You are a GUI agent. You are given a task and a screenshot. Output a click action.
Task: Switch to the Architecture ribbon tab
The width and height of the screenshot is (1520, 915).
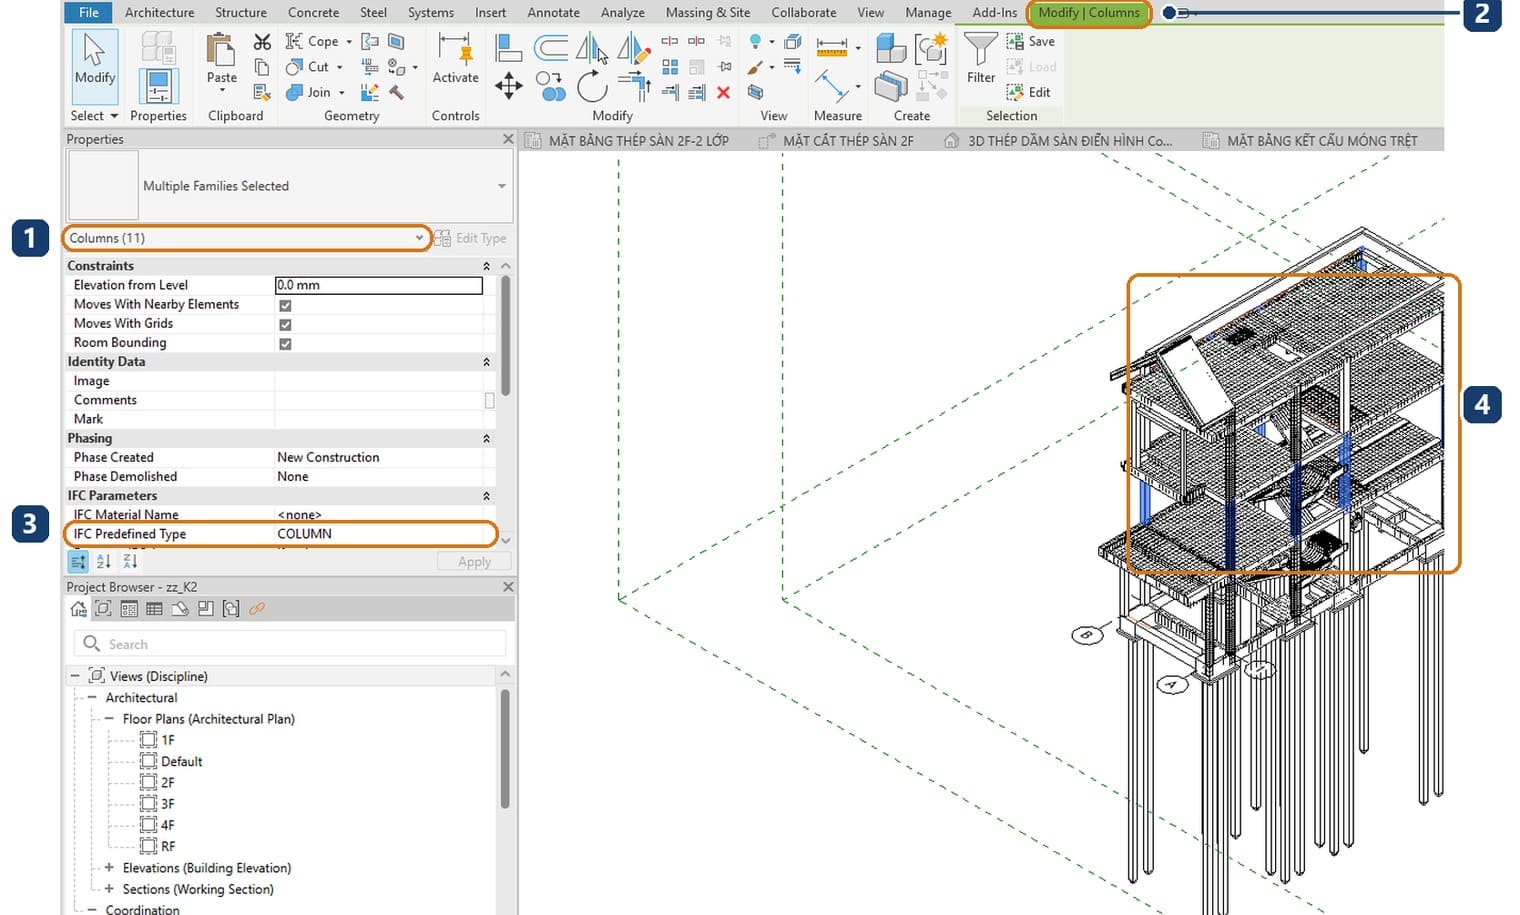click(x=160, y=12)
